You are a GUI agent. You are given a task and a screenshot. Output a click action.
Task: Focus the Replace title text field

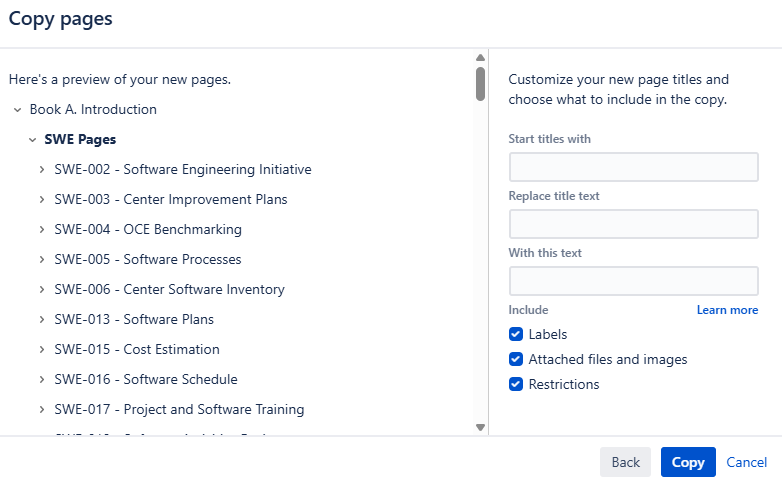[x=633, y=224]
